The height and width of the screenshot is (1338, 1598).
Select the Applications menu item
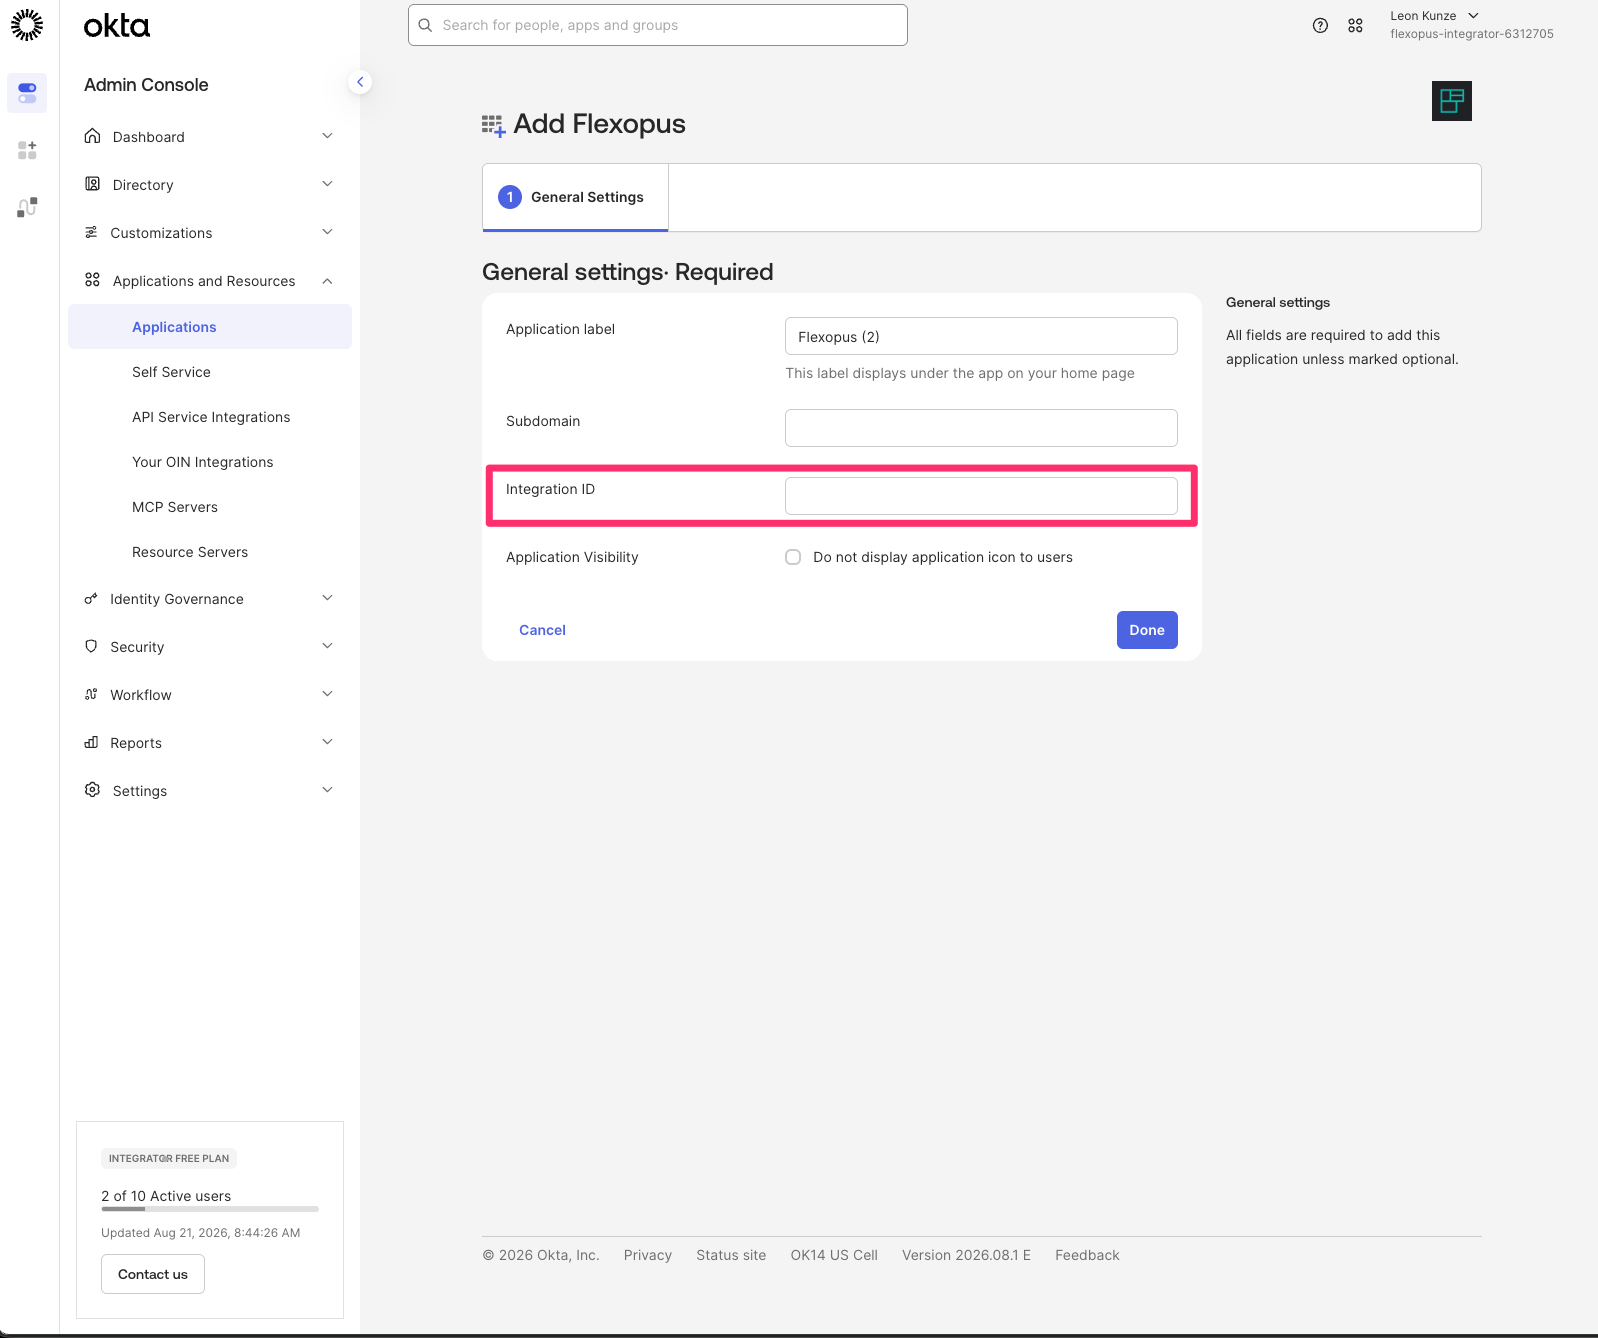210,327
